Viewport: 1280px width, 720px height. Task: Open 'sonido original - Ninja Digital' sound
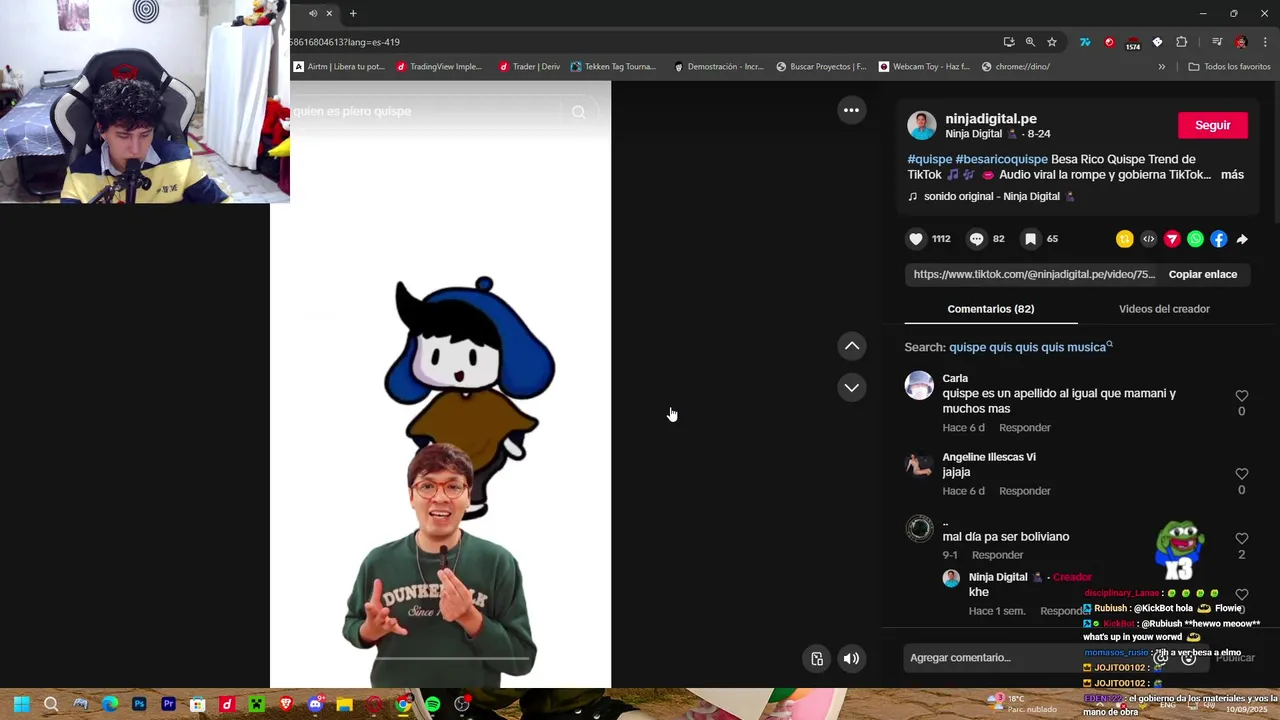click(991, 196)
